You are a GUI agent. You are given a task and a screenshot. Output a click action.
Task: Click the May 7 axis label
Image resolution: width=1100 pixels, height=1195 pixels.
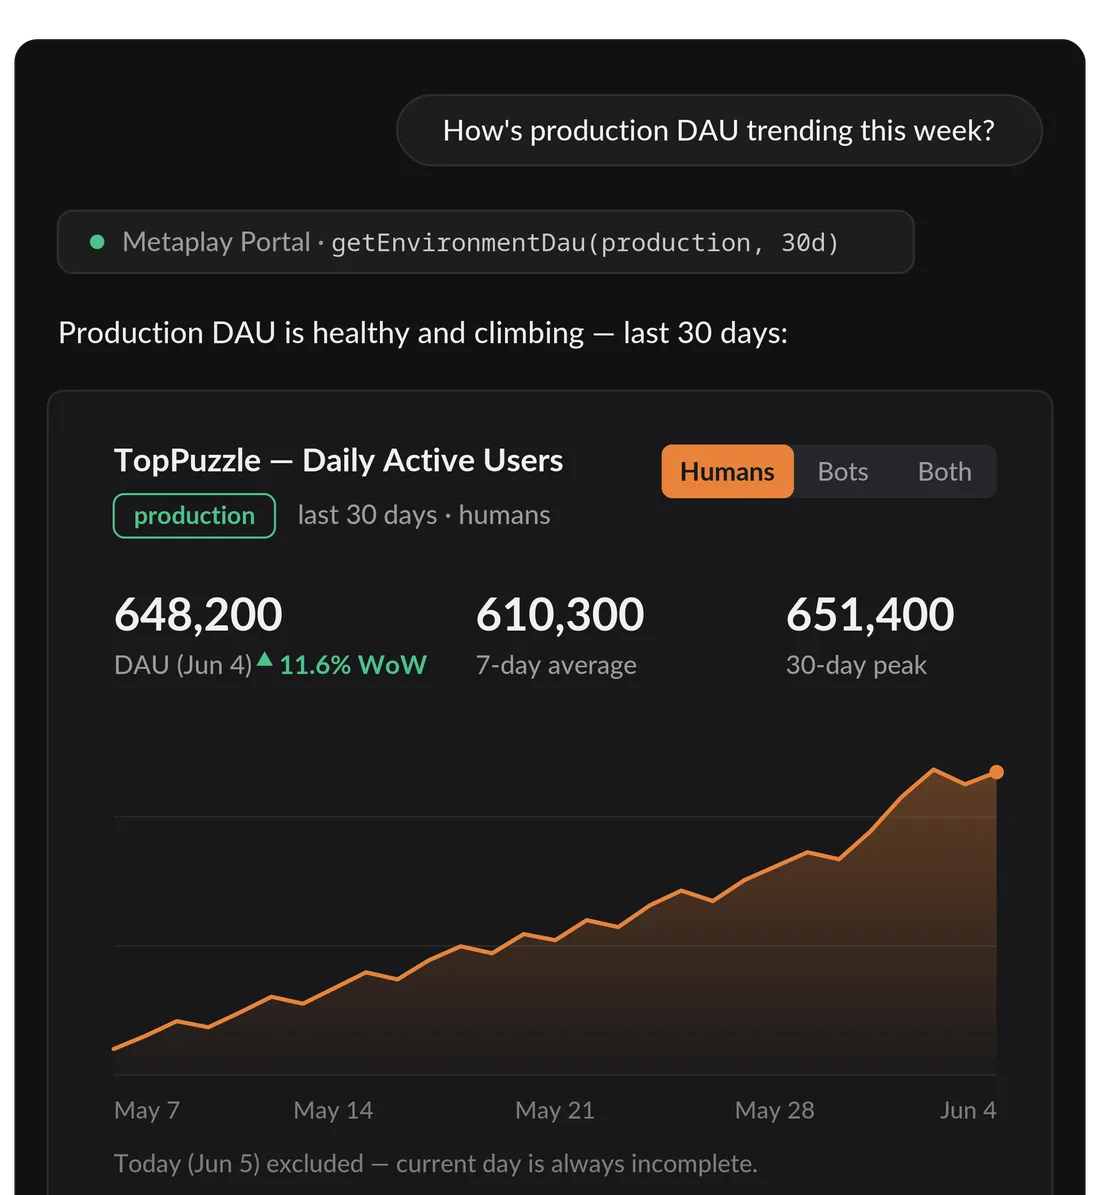147,1110
